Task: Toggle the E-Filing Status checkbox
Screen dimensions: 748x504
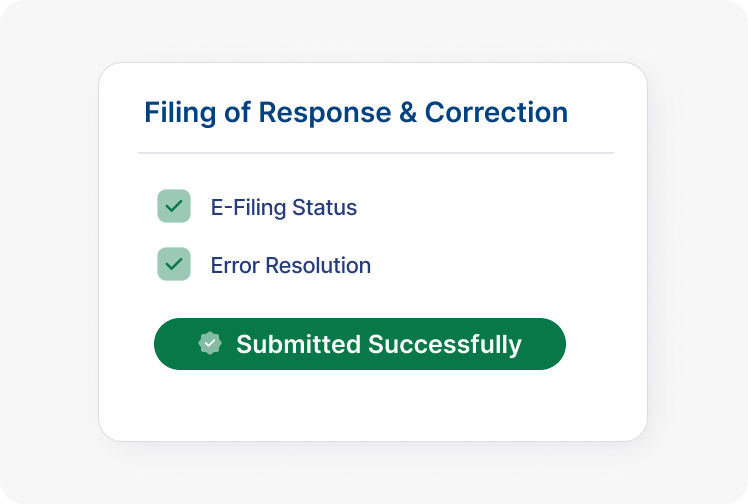Action: pos(174,206)
